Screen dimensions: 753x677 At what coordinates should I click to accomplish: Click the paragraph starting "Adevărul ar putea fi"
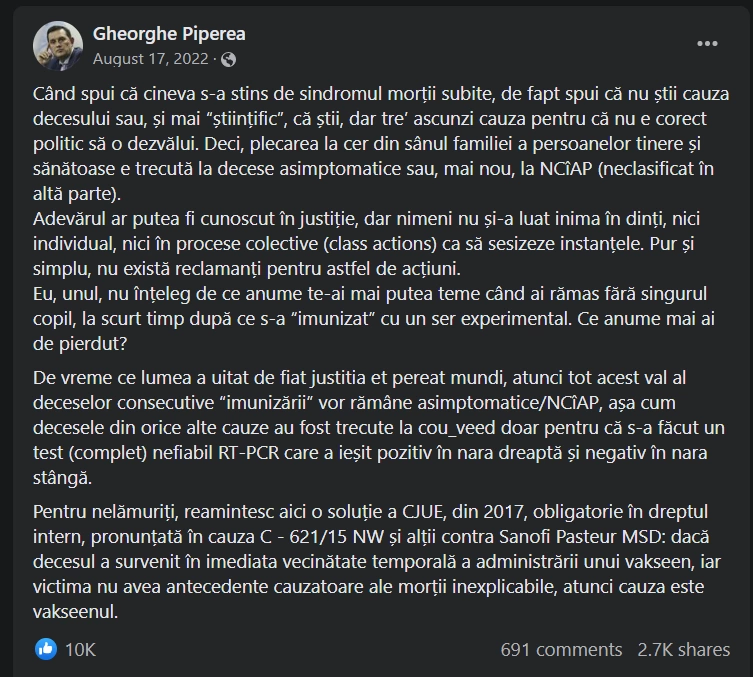(x=380, y=243)
